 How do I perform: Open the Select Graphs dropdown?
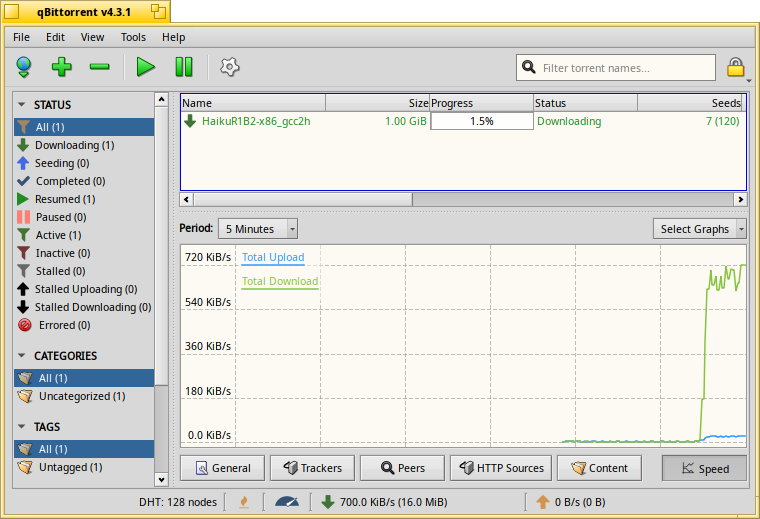[699, 229]
